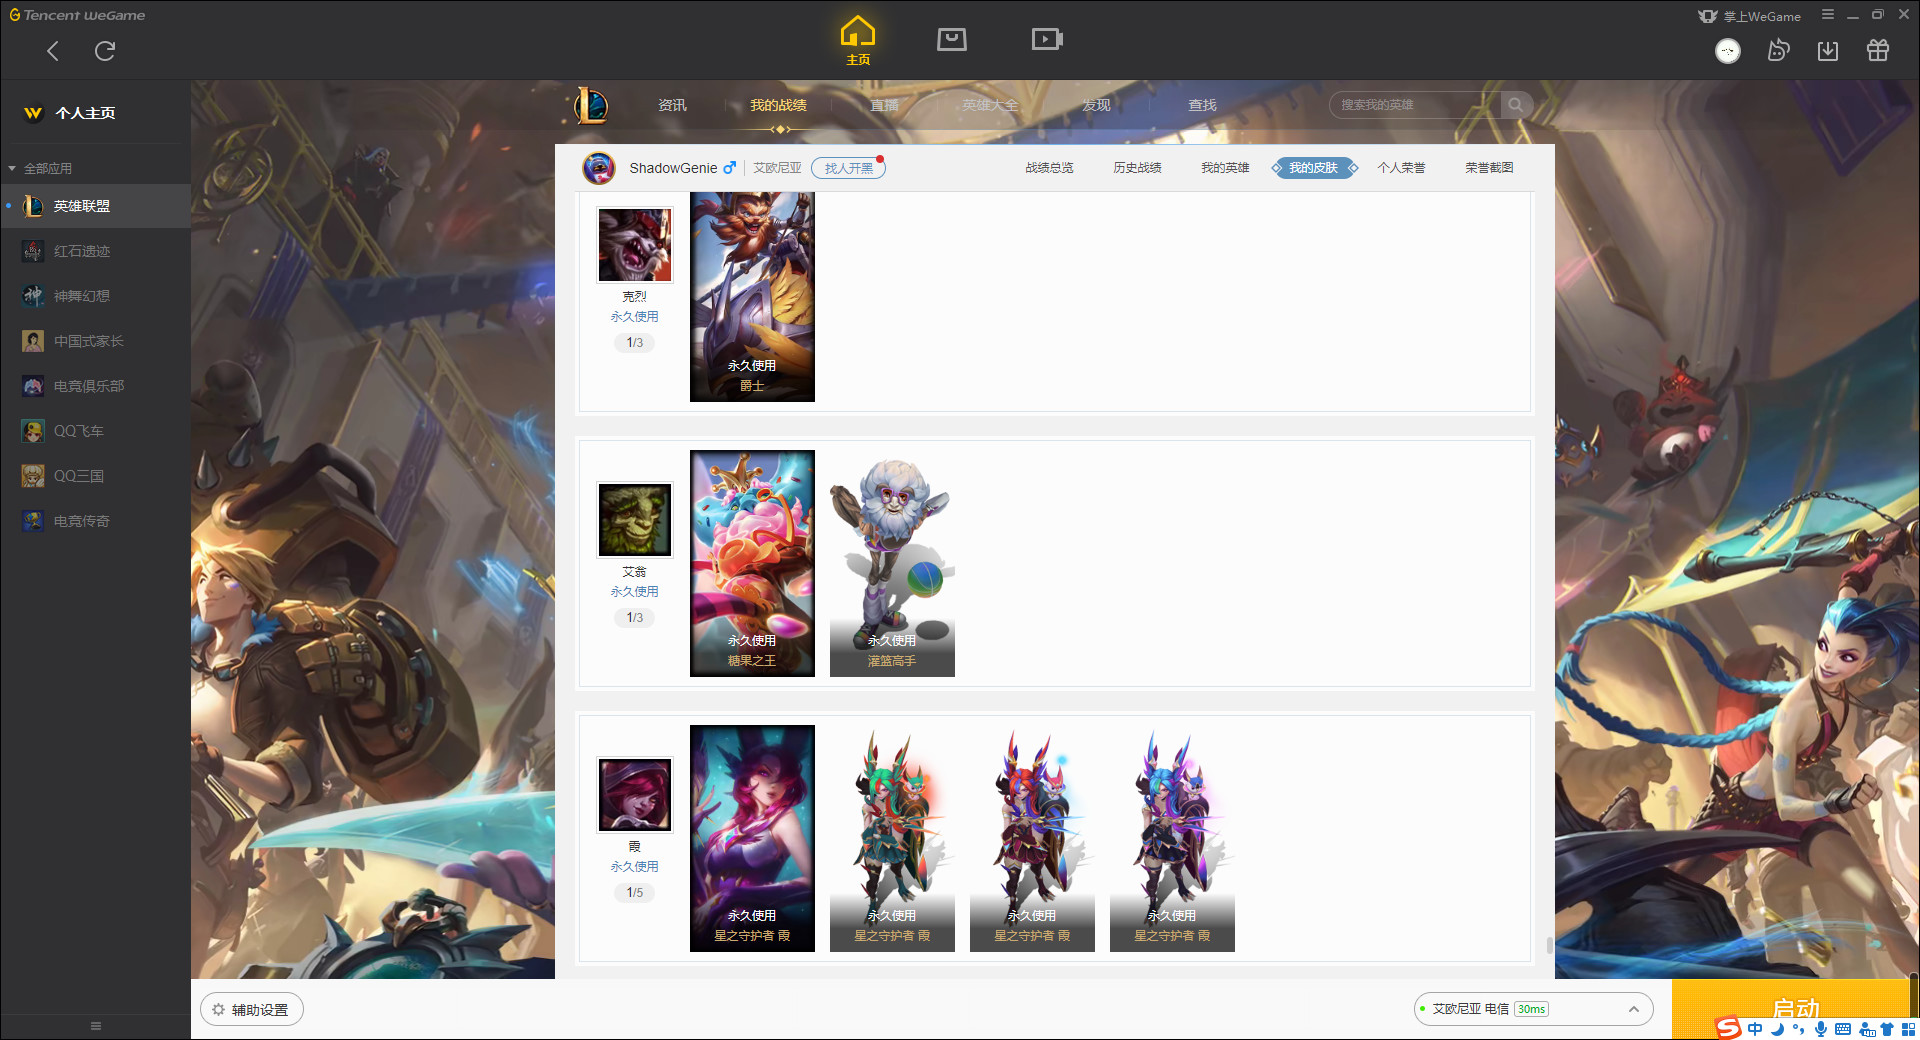Click 霞 skin count 1/5 badge
Screen dimensions: 1920x1040
pos(635,893)
